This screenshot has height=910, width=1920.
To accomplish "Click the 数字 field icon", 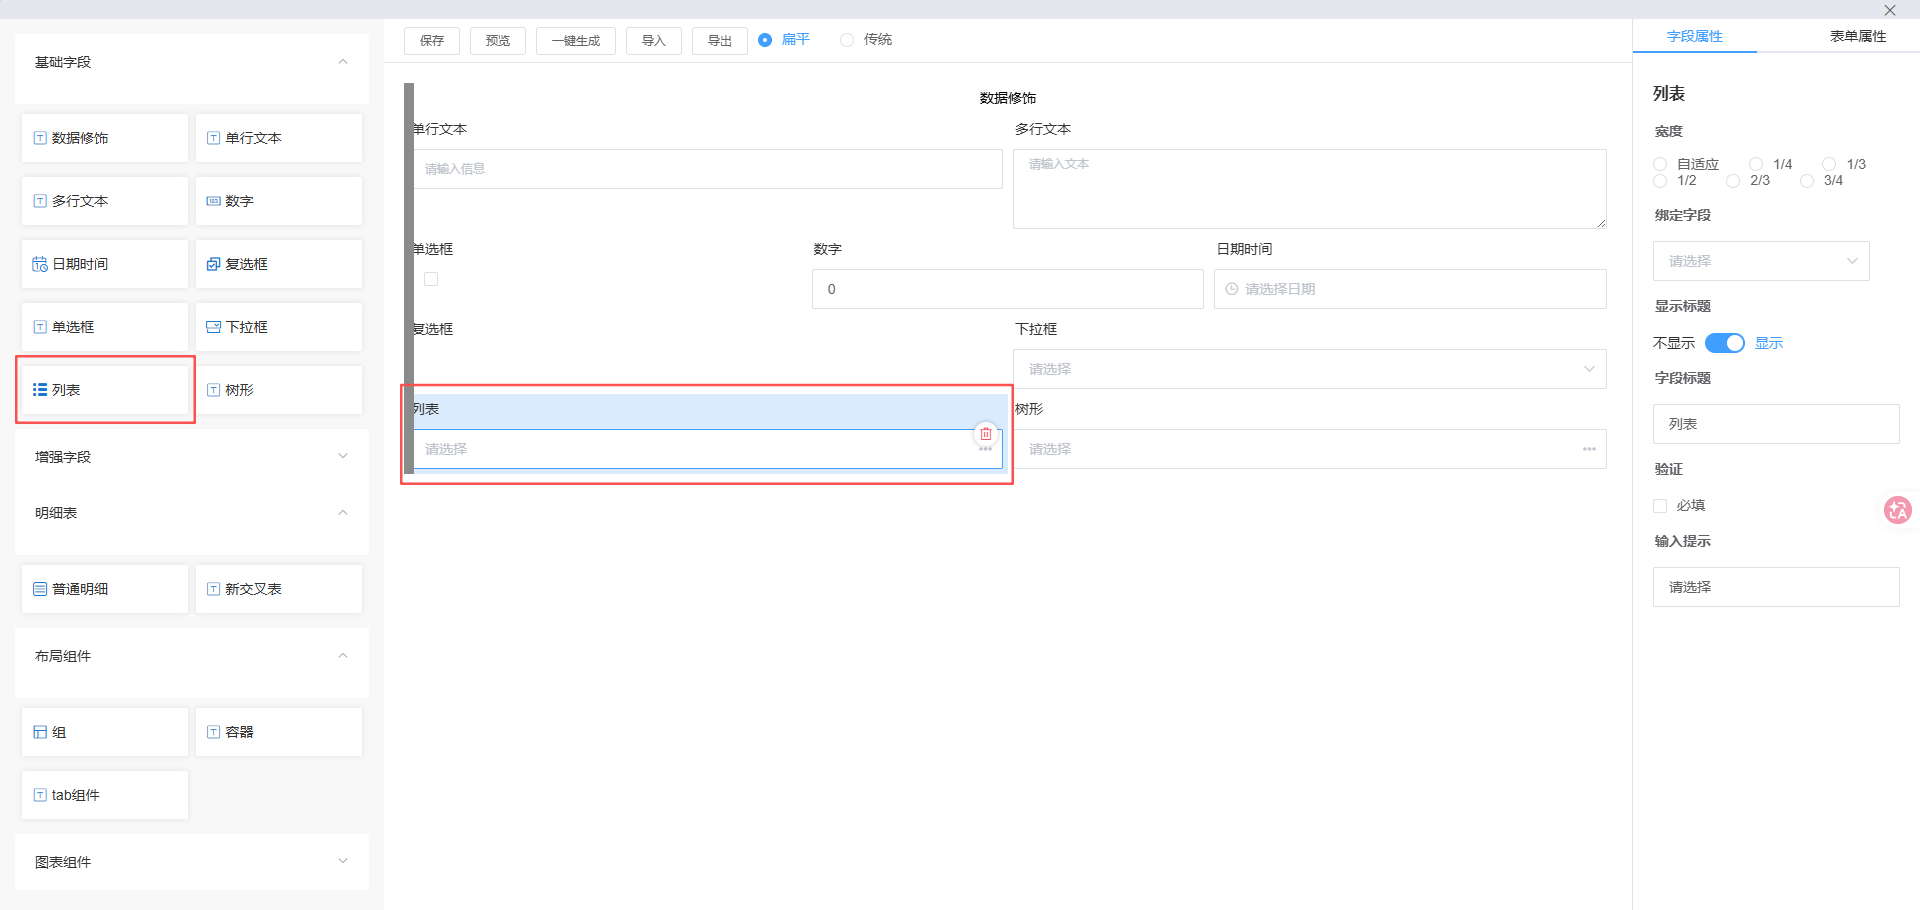I will (213, 201).
